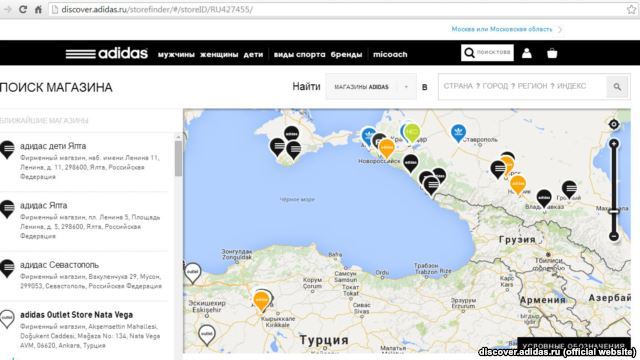Click the store search magnifier button
640x360 pixels.
617,87
